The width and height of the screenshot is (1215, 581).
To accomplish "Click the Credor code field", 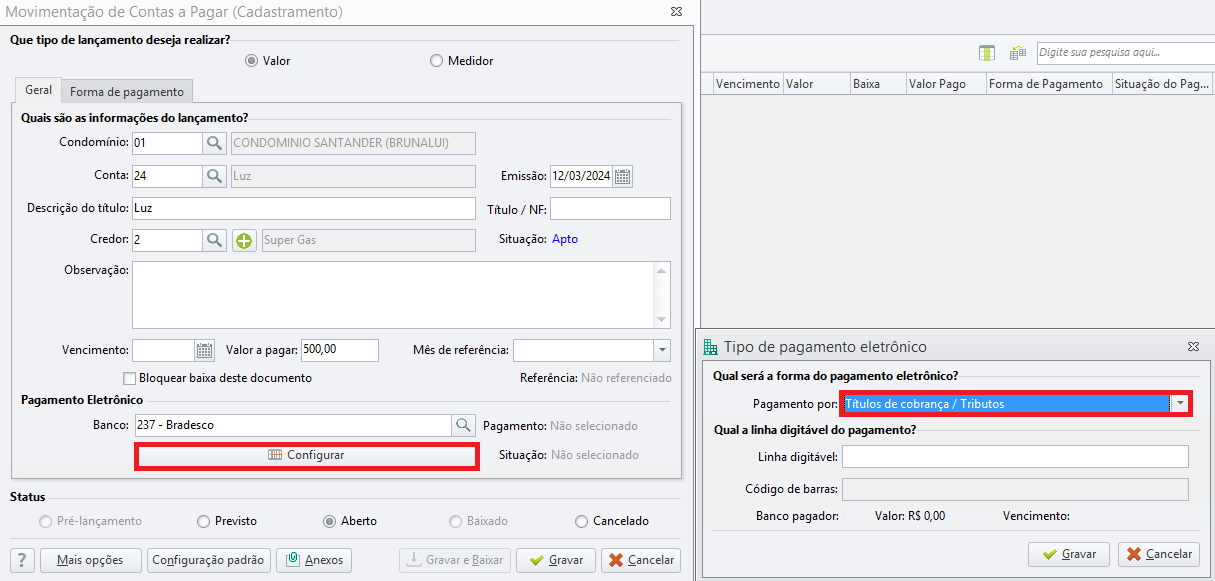I will pos(167,240).
